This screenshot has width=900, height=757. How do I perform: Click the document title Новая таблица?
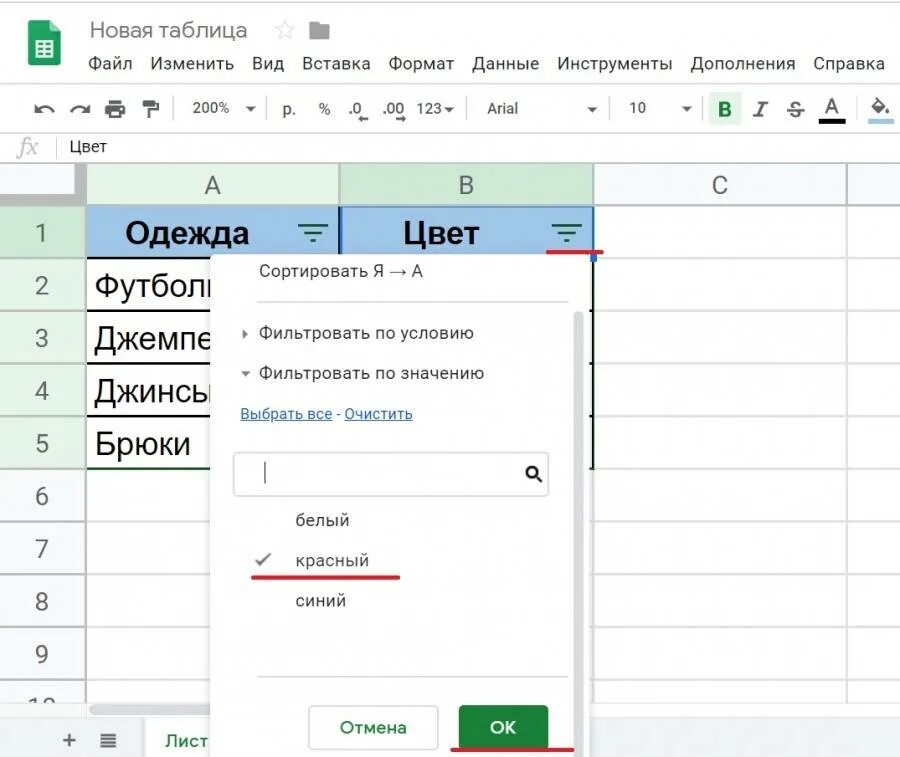point(169,30)
